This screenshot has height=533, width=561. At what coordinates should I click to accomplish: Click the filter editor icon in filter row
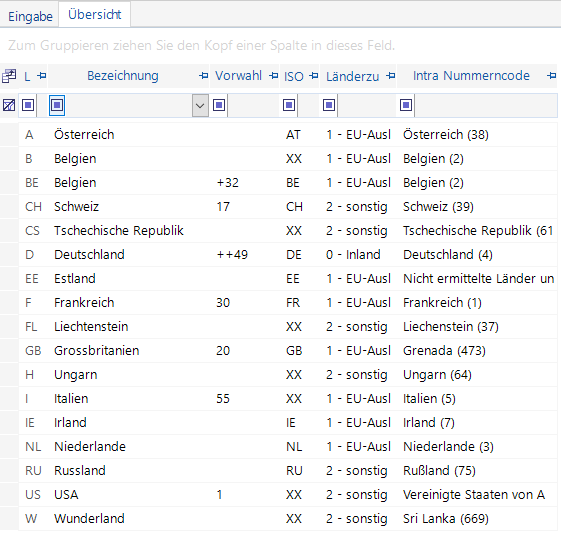(9, 105)
